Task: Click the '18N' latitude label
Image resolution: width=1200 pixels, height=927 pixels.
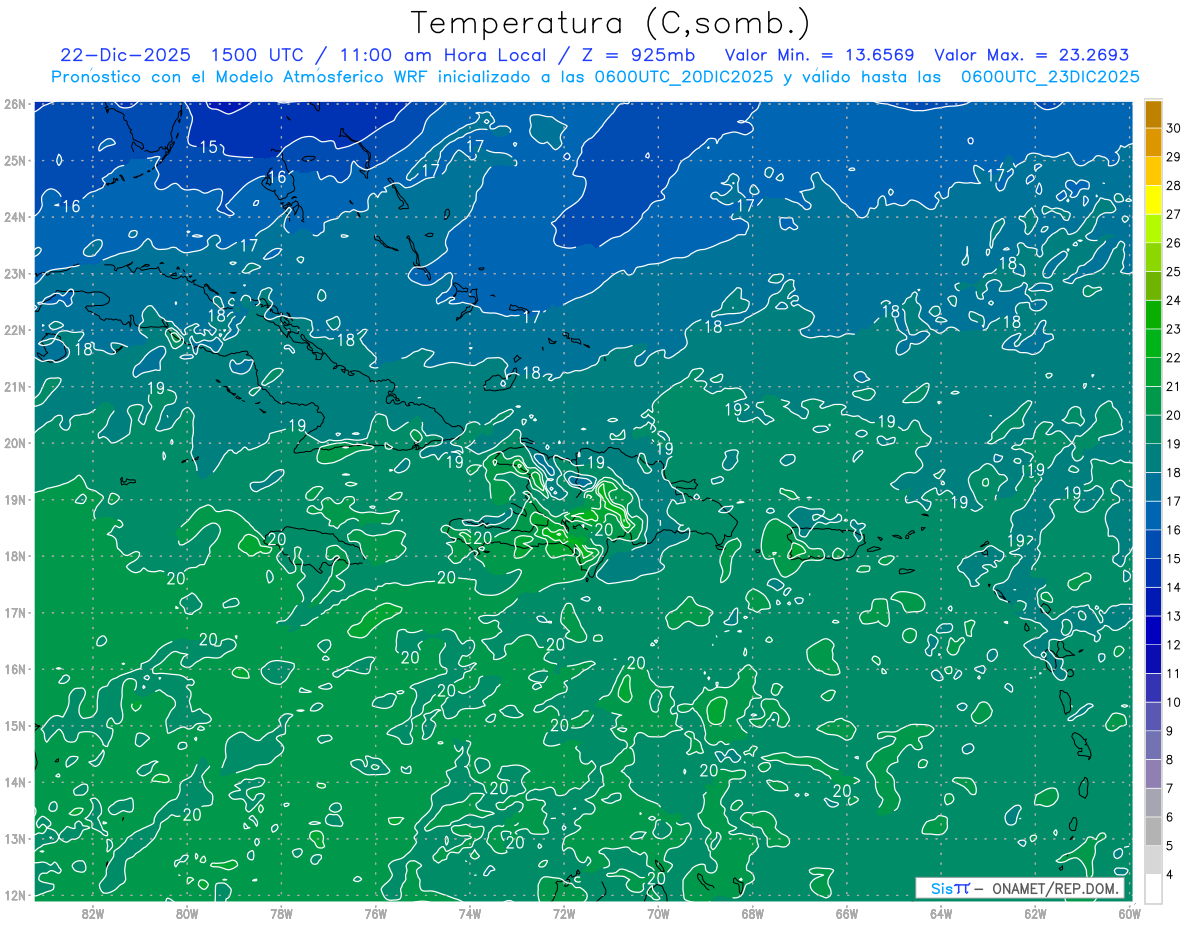Action: coord(14,556)
